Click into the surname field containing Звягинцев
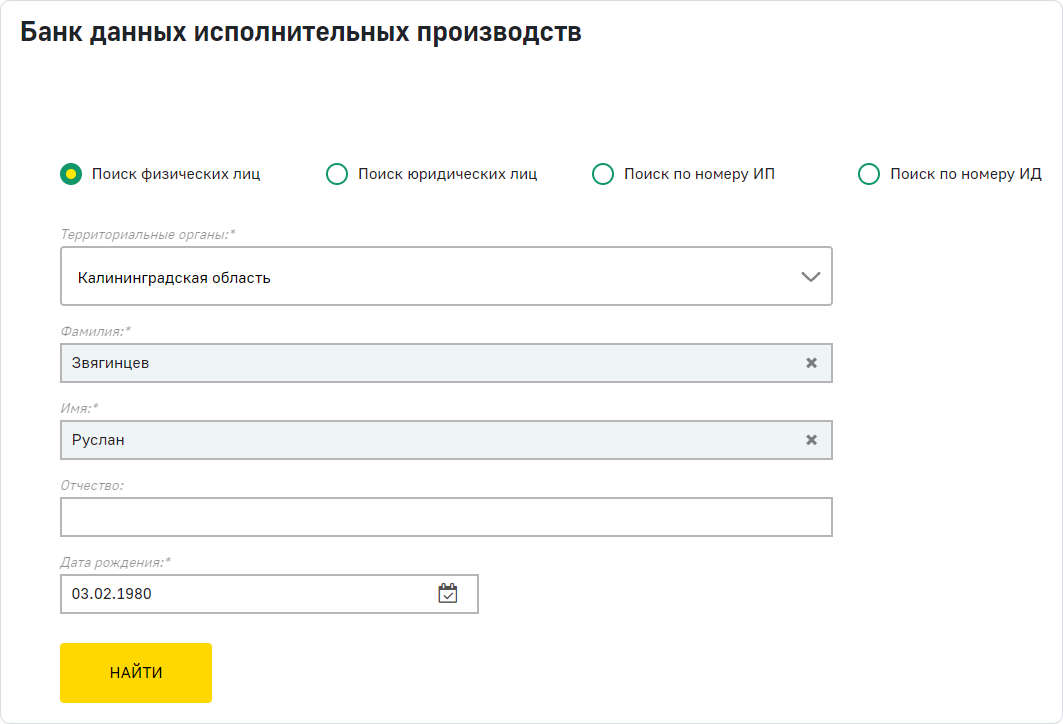This screenshot has width=1063, height=724. pos(420,363)
